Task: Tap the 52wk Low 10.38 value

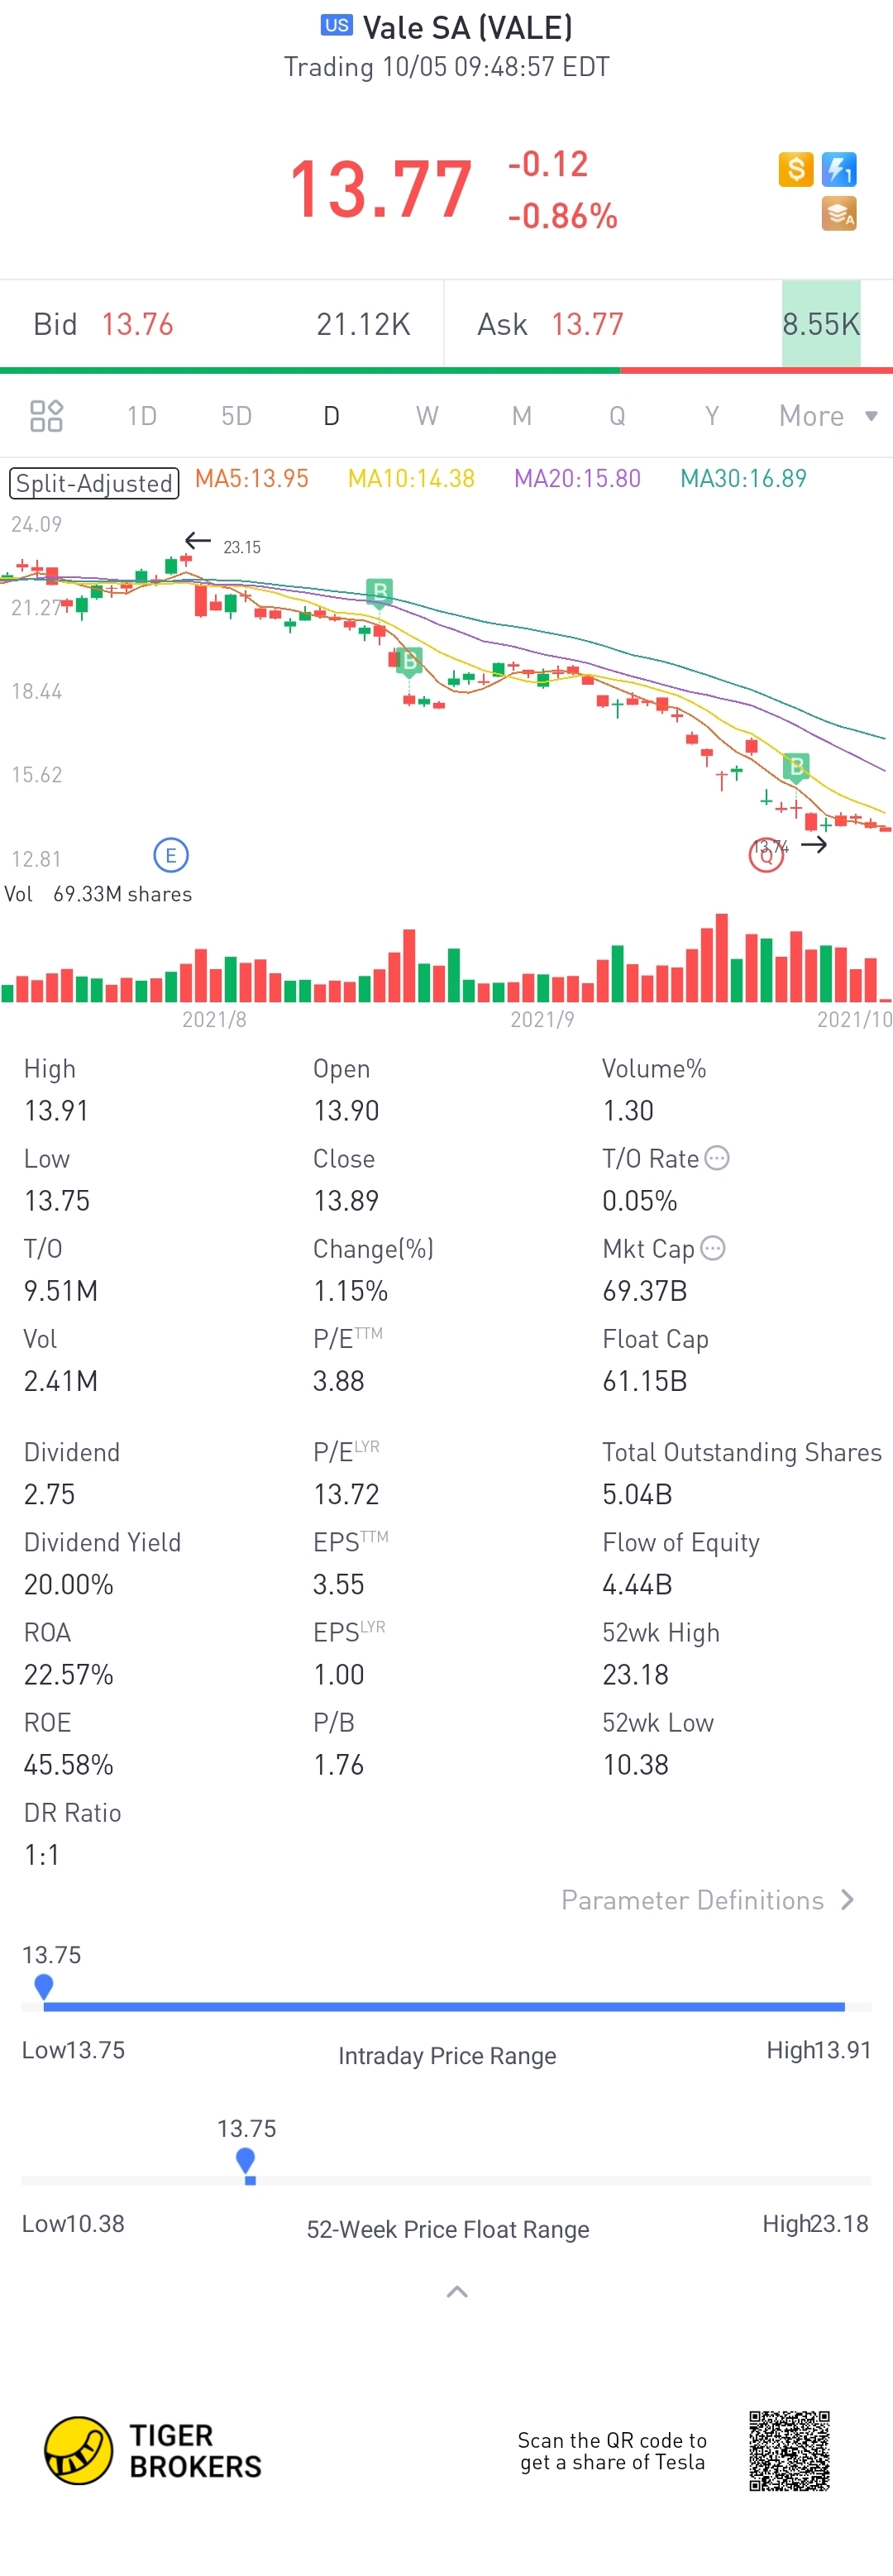Action: 635,1764
